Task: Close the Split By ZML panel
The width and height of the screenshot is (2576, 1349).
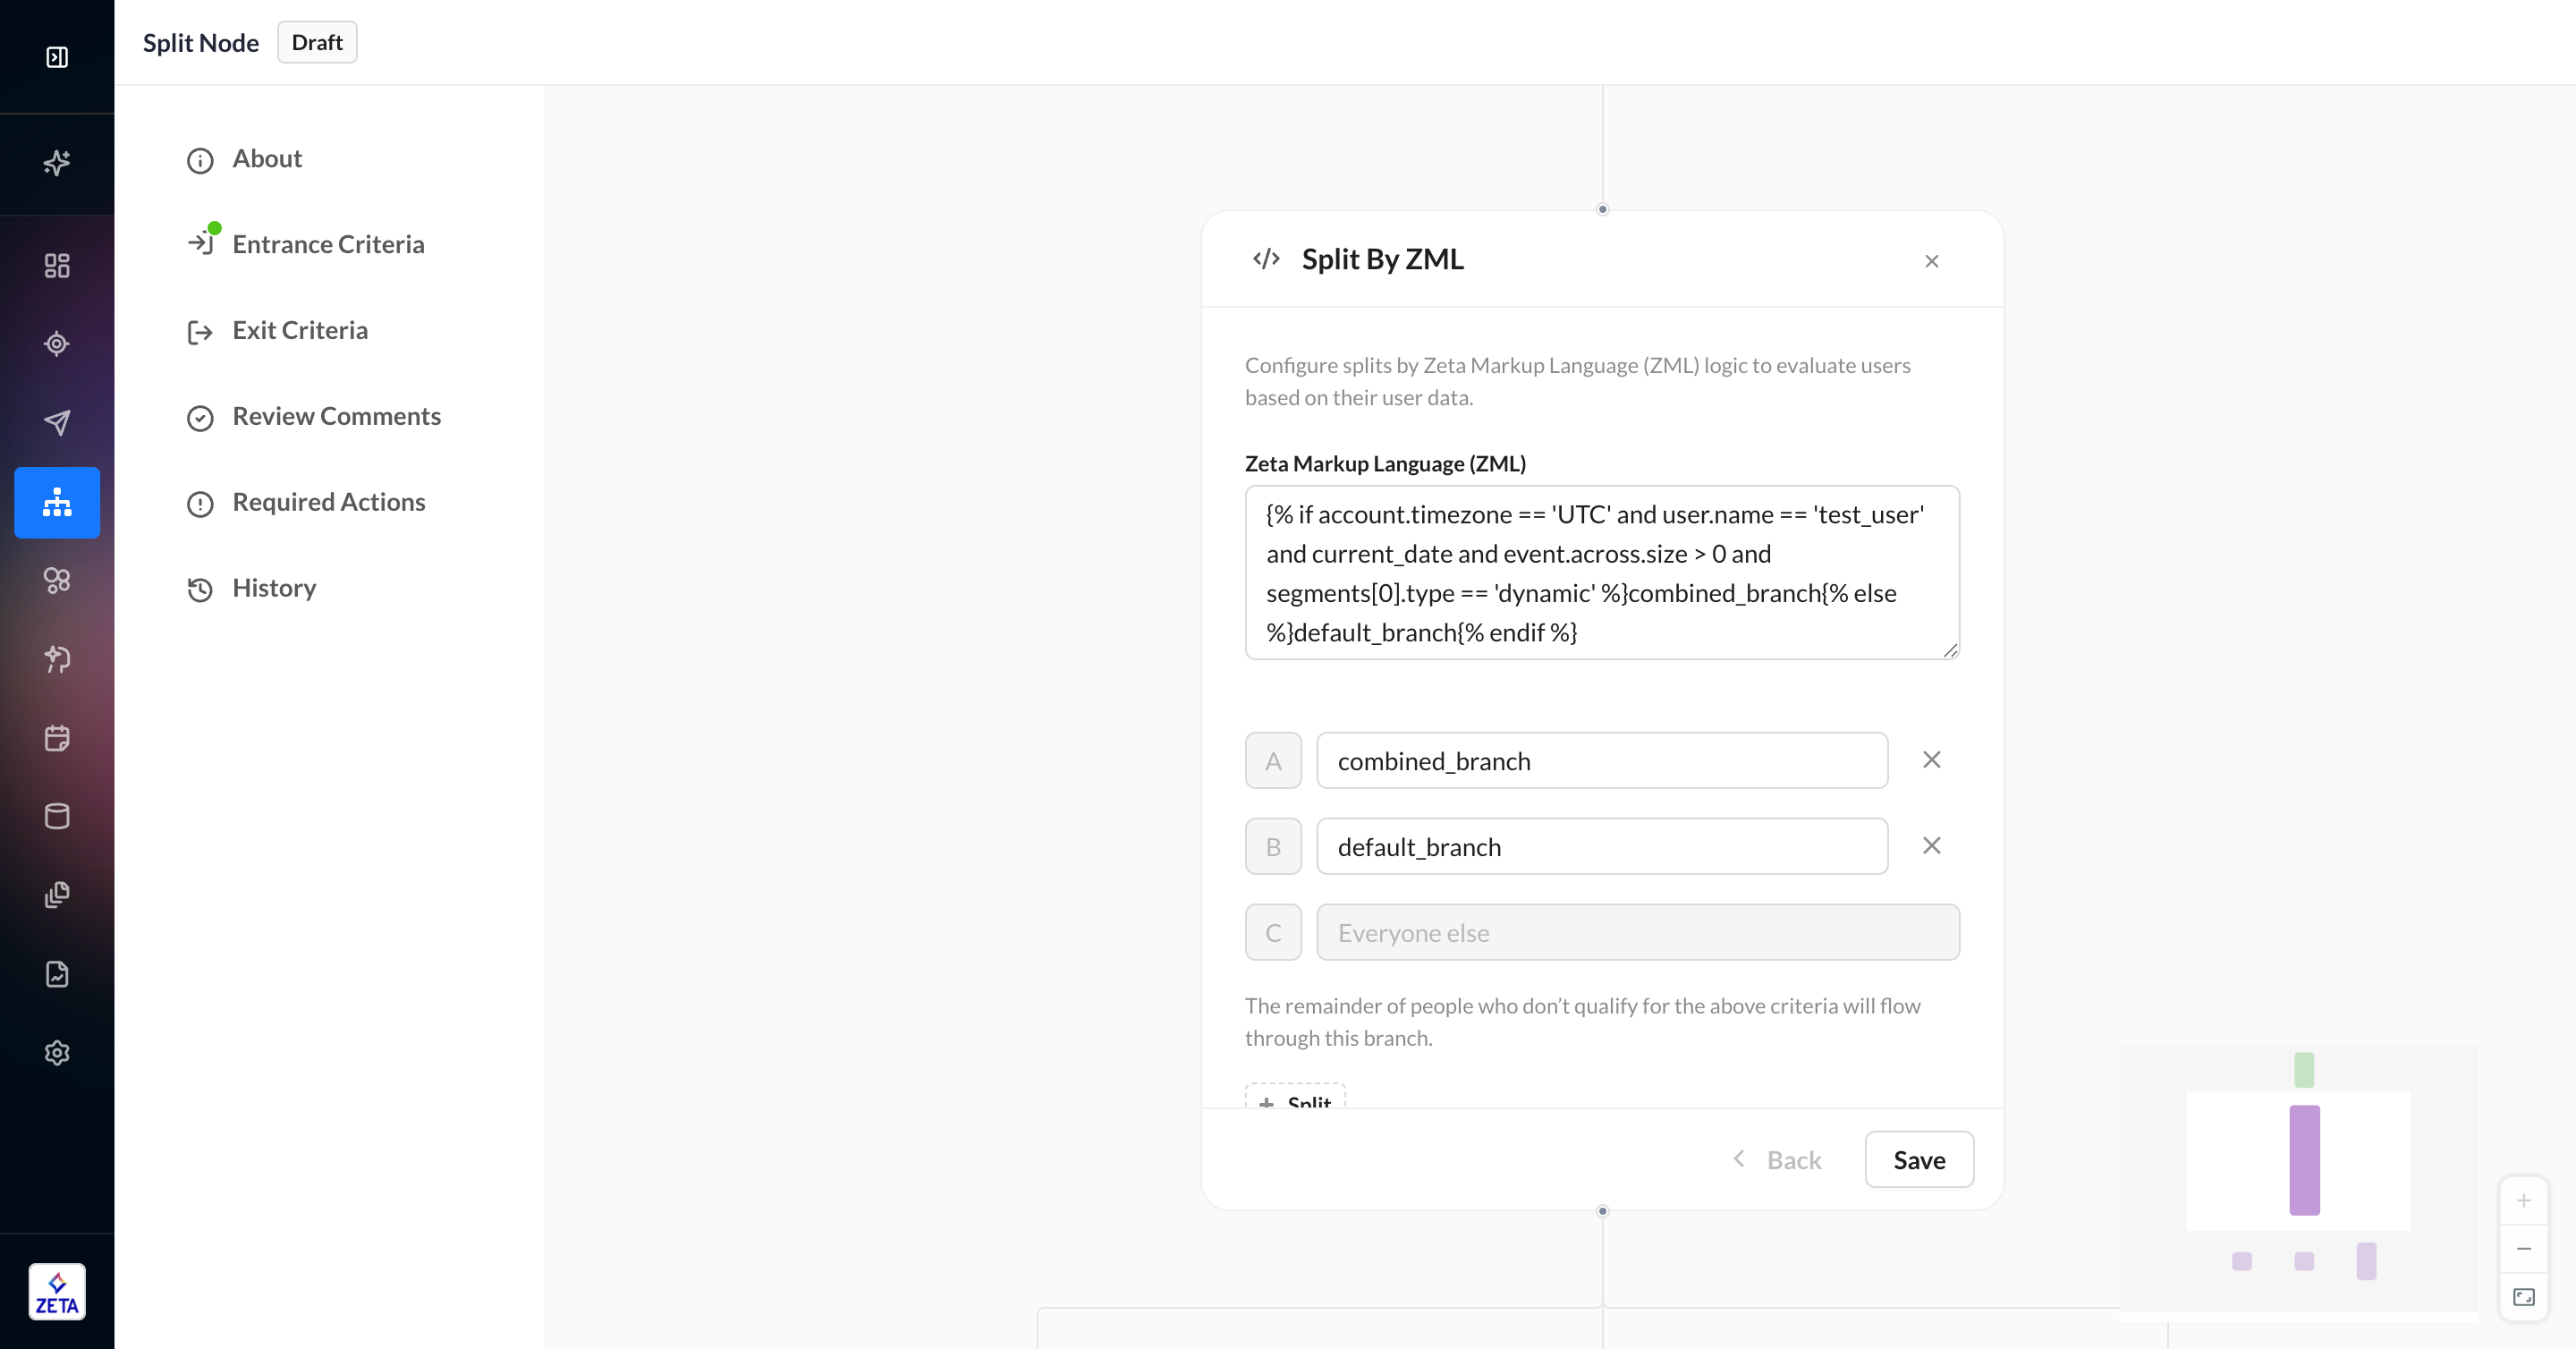Action: tap(1931, 261)
